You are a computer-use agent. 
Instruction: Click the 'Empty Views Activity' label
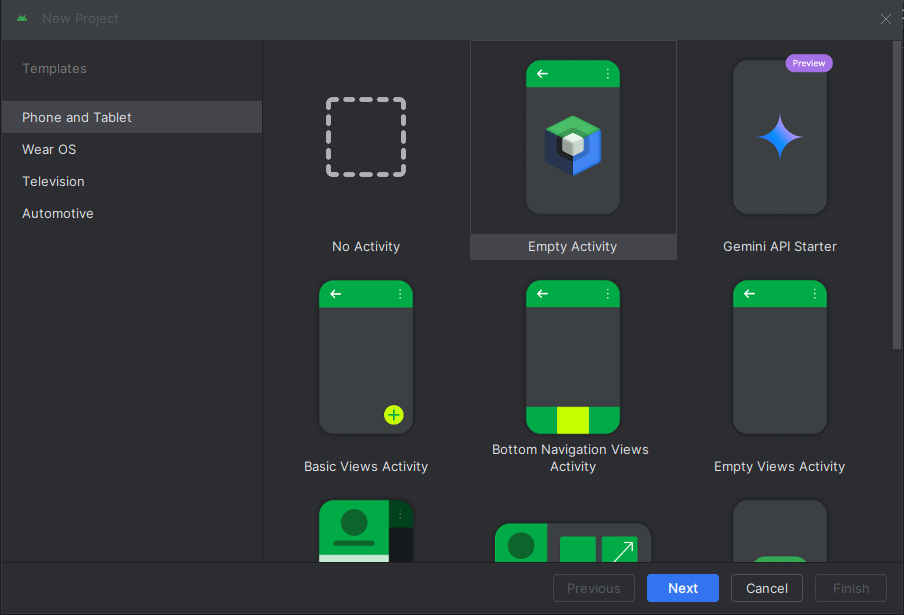click(779, 466)
